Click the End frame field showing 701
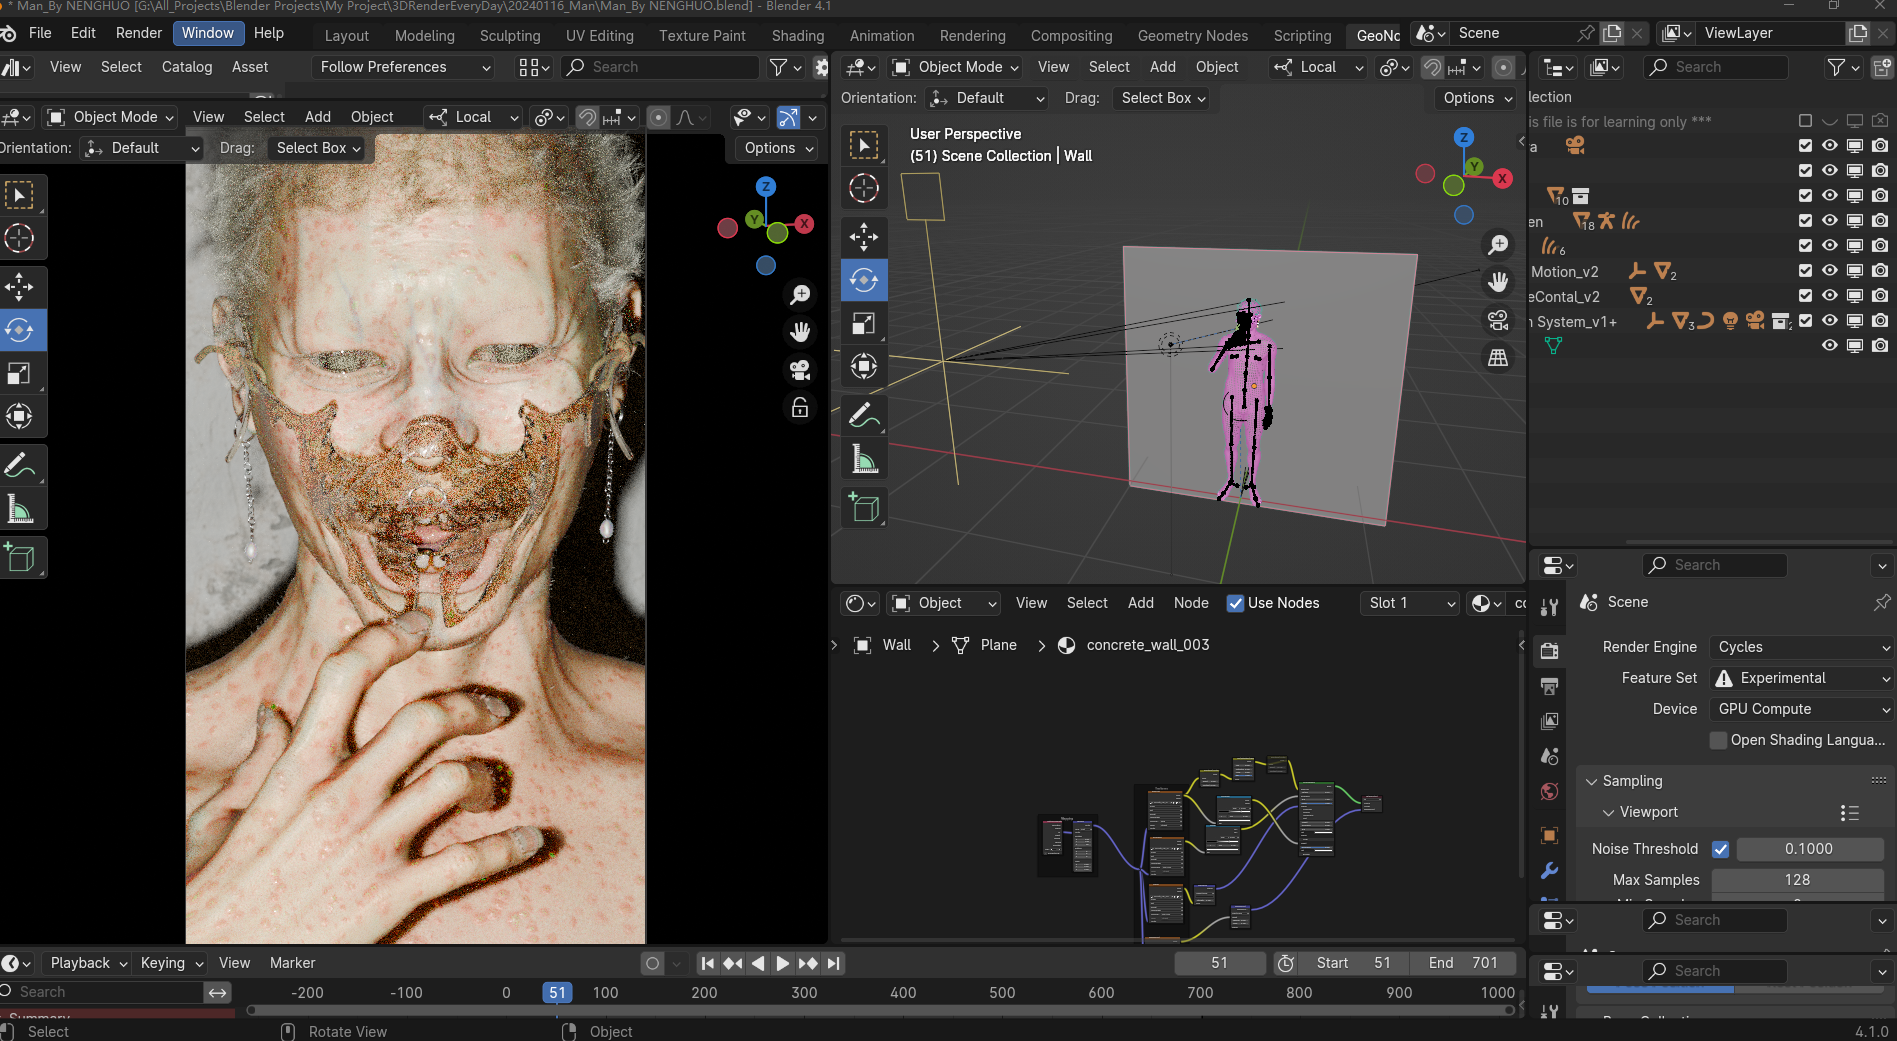 [1463, 963]
